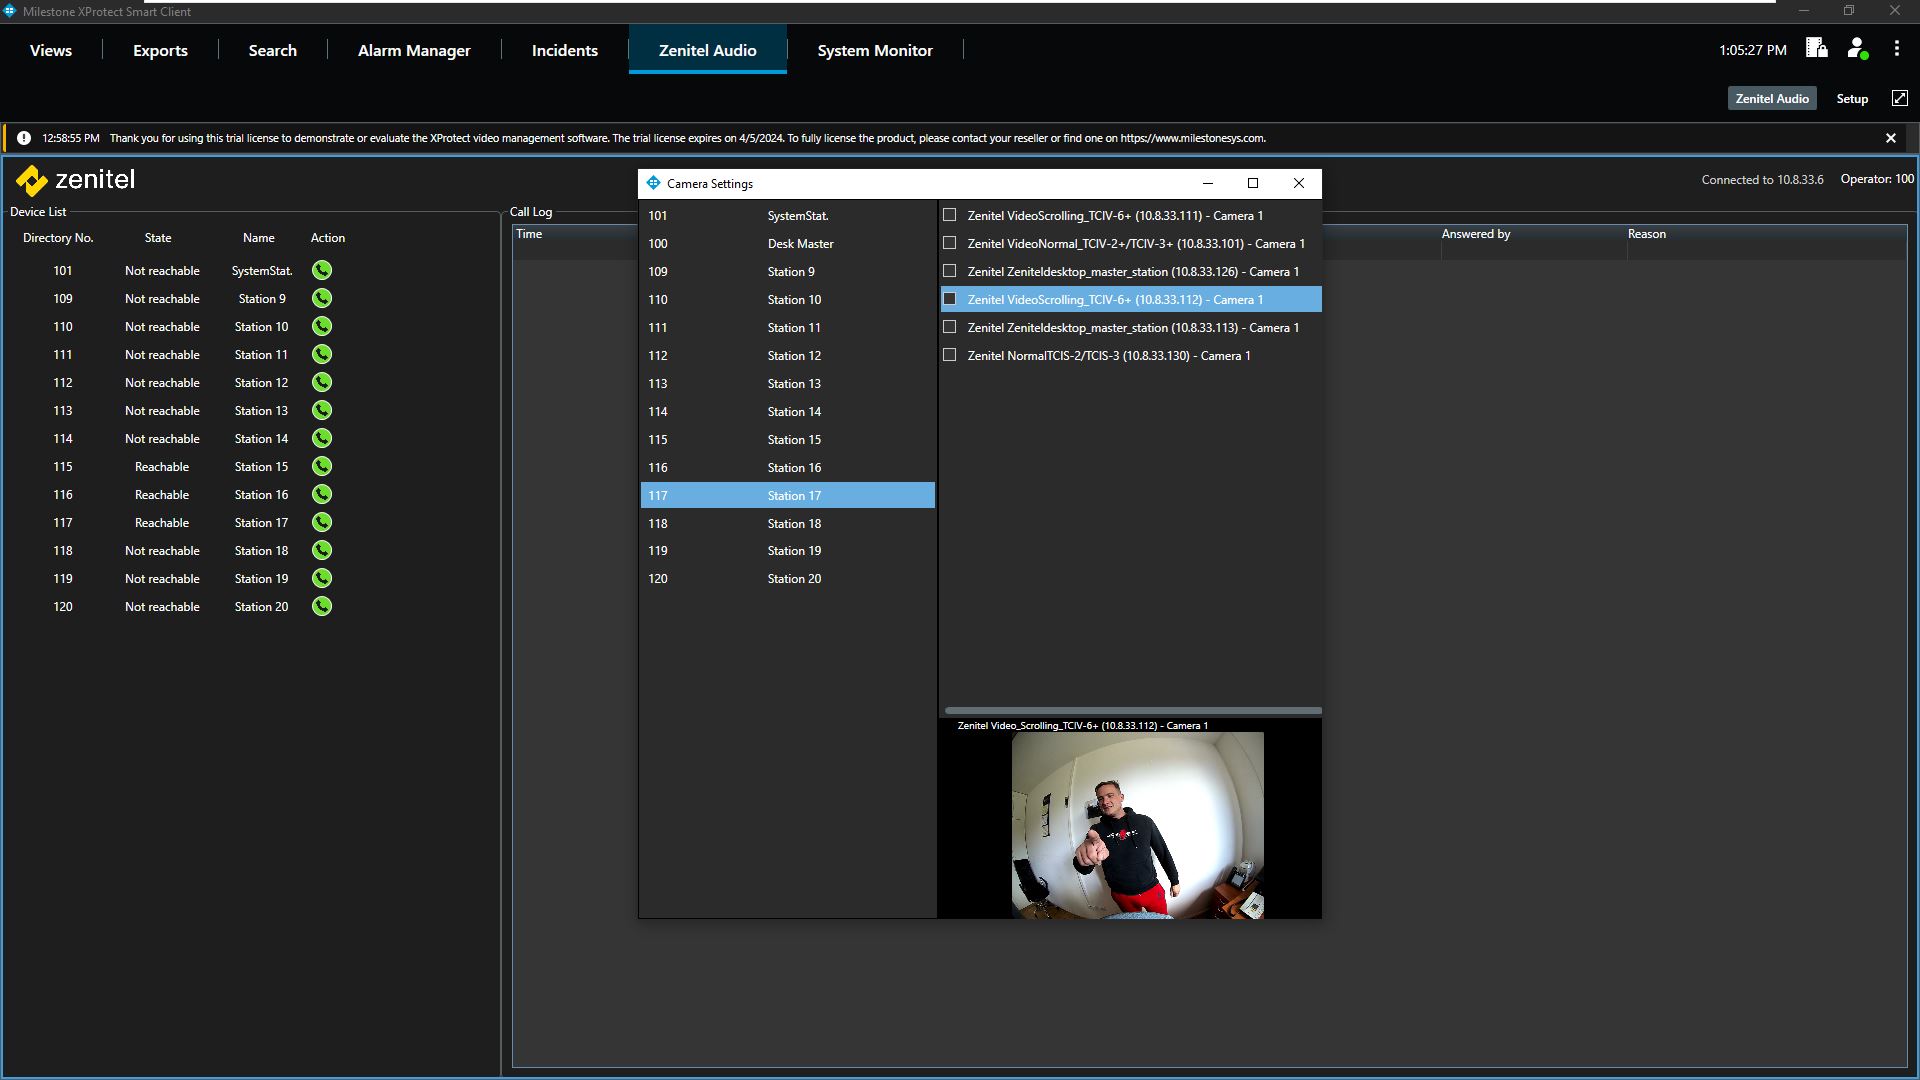This screenshot has height=1080, width=1920.
Task: Select Station 12 in Camera Settings list
Action: click(787, 356)
